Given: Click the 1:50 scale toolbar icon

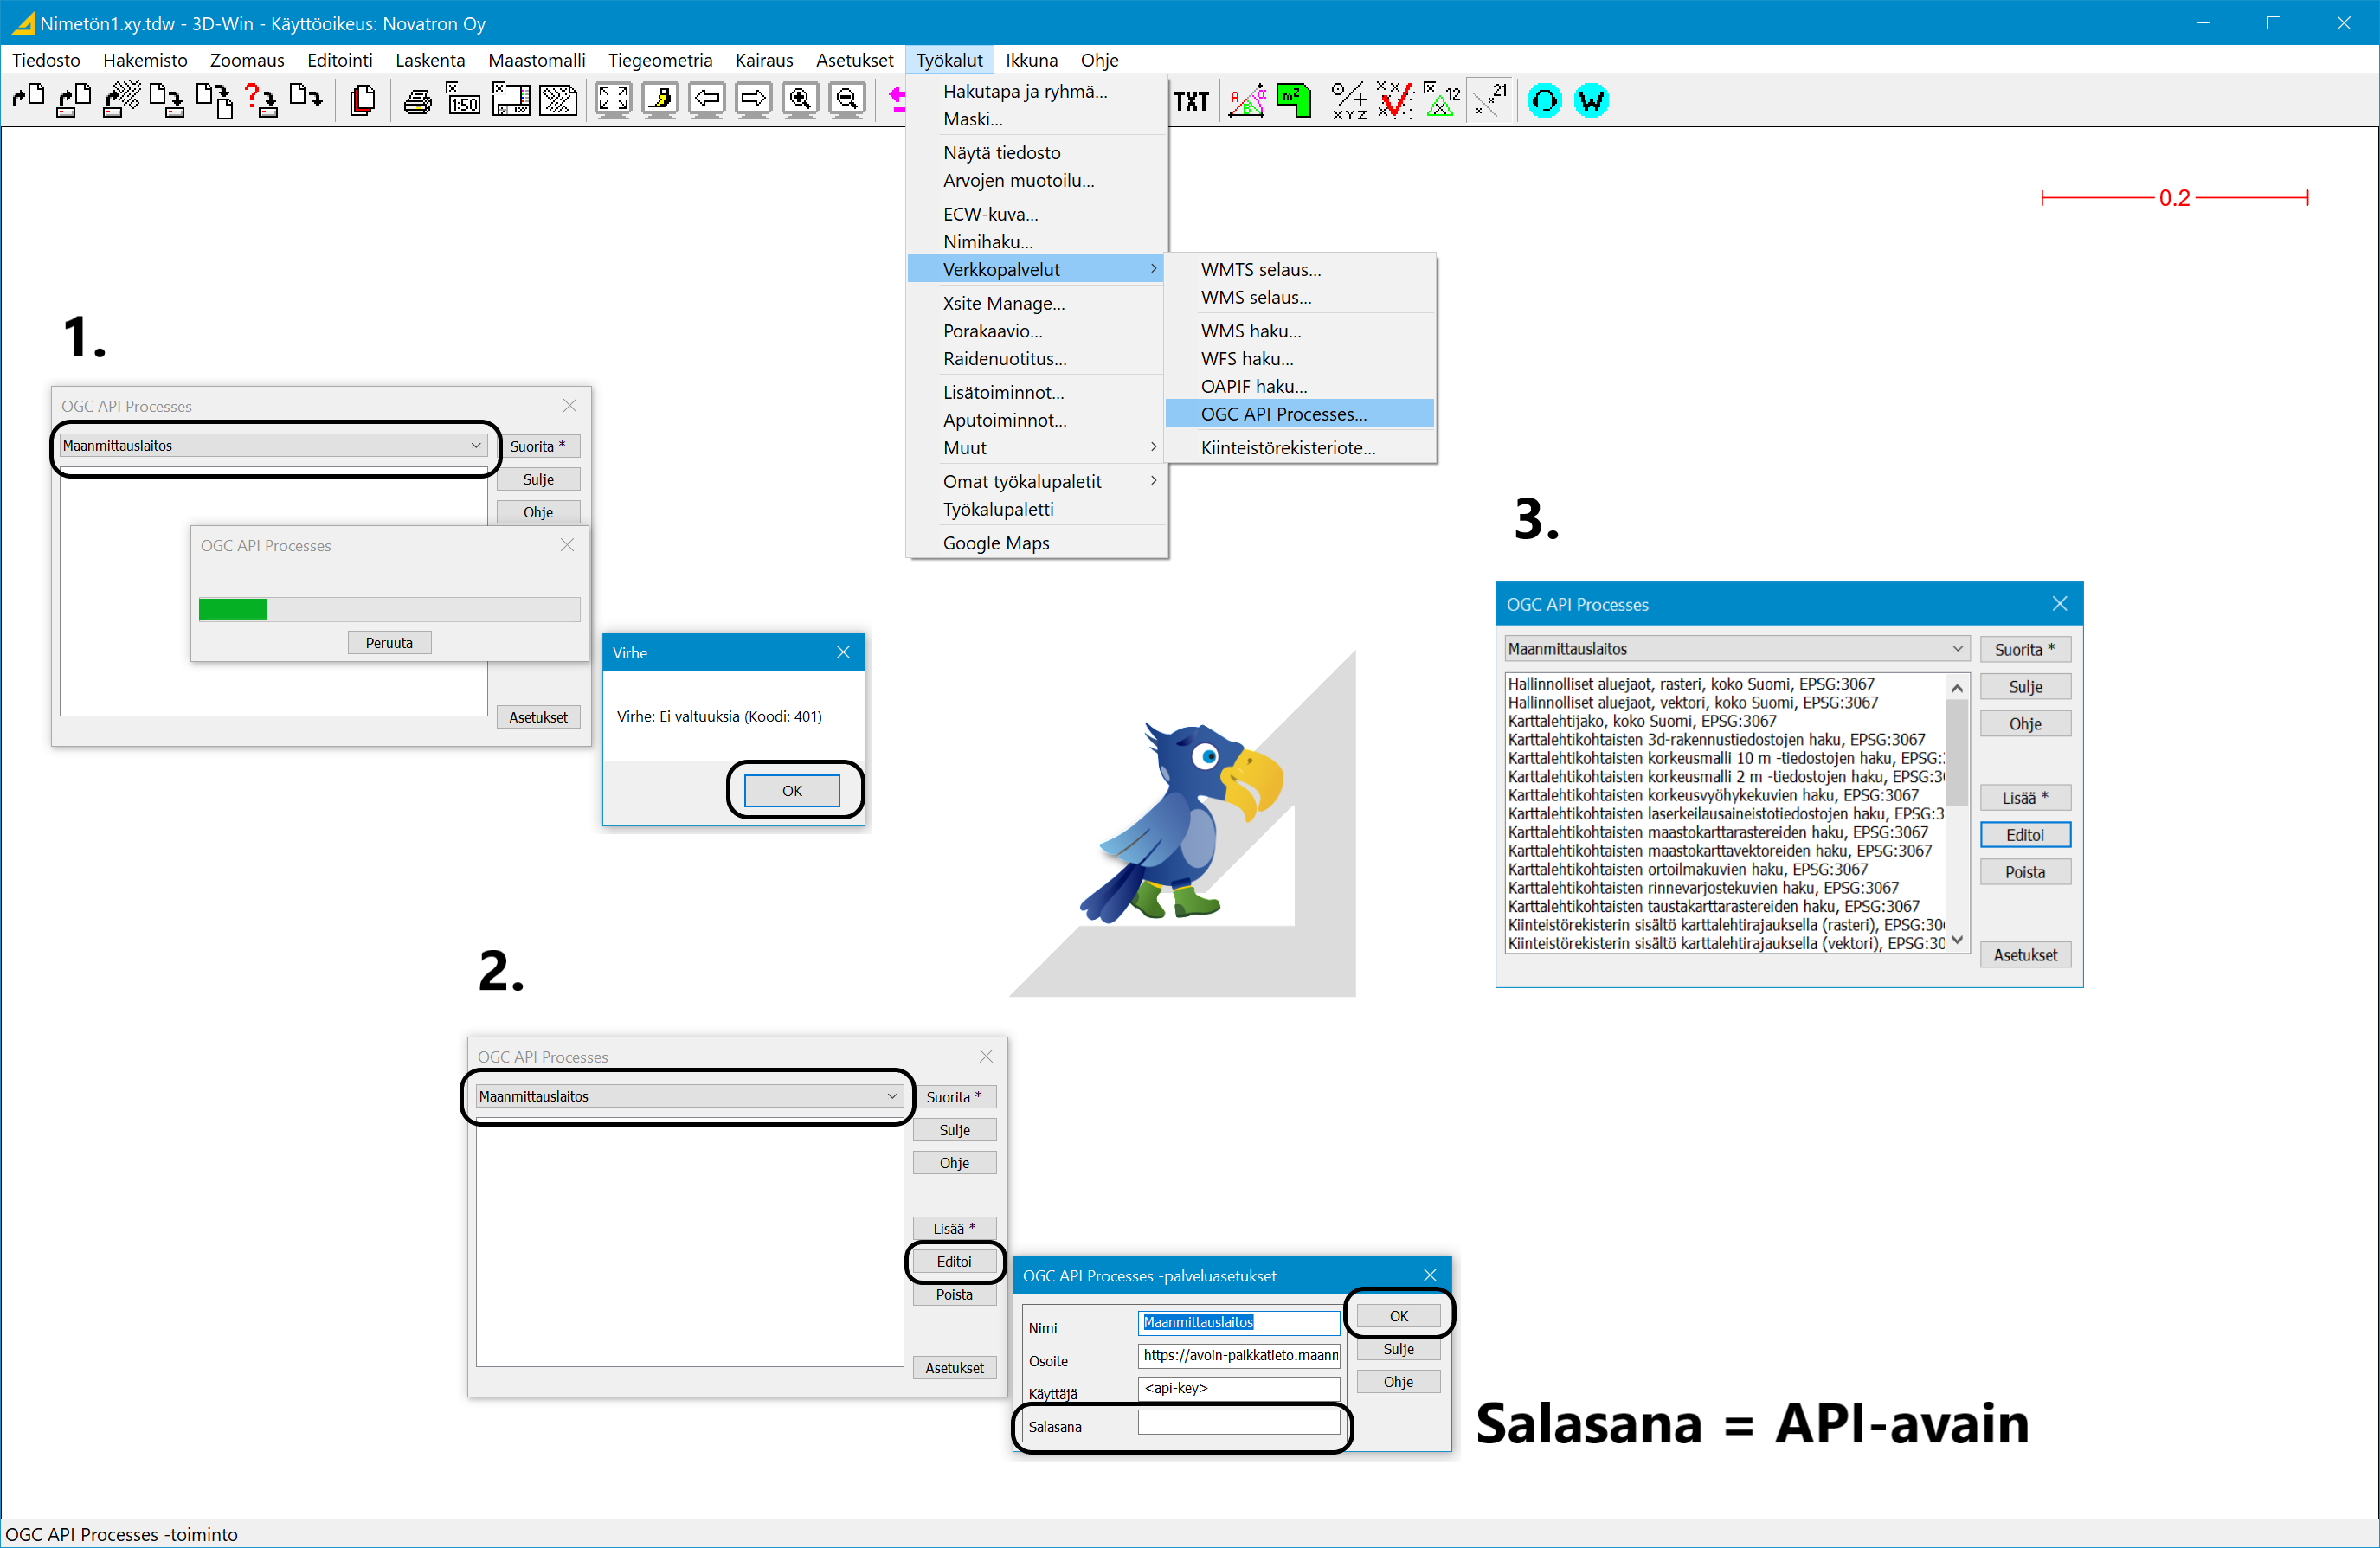Looking at the screenshot, I should tap(463, 100).
